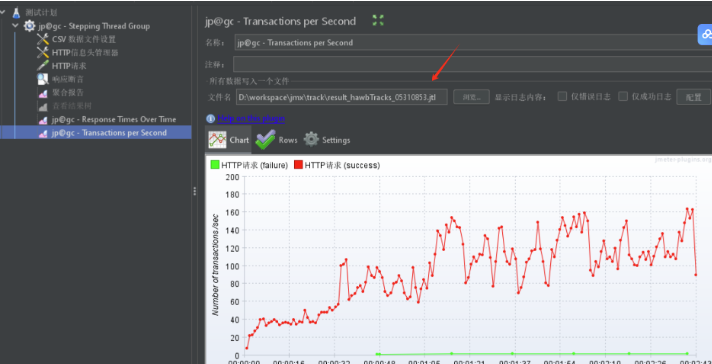
Task: Select the HTTP请求 pipette icon
Action: [x=43, y=65]
